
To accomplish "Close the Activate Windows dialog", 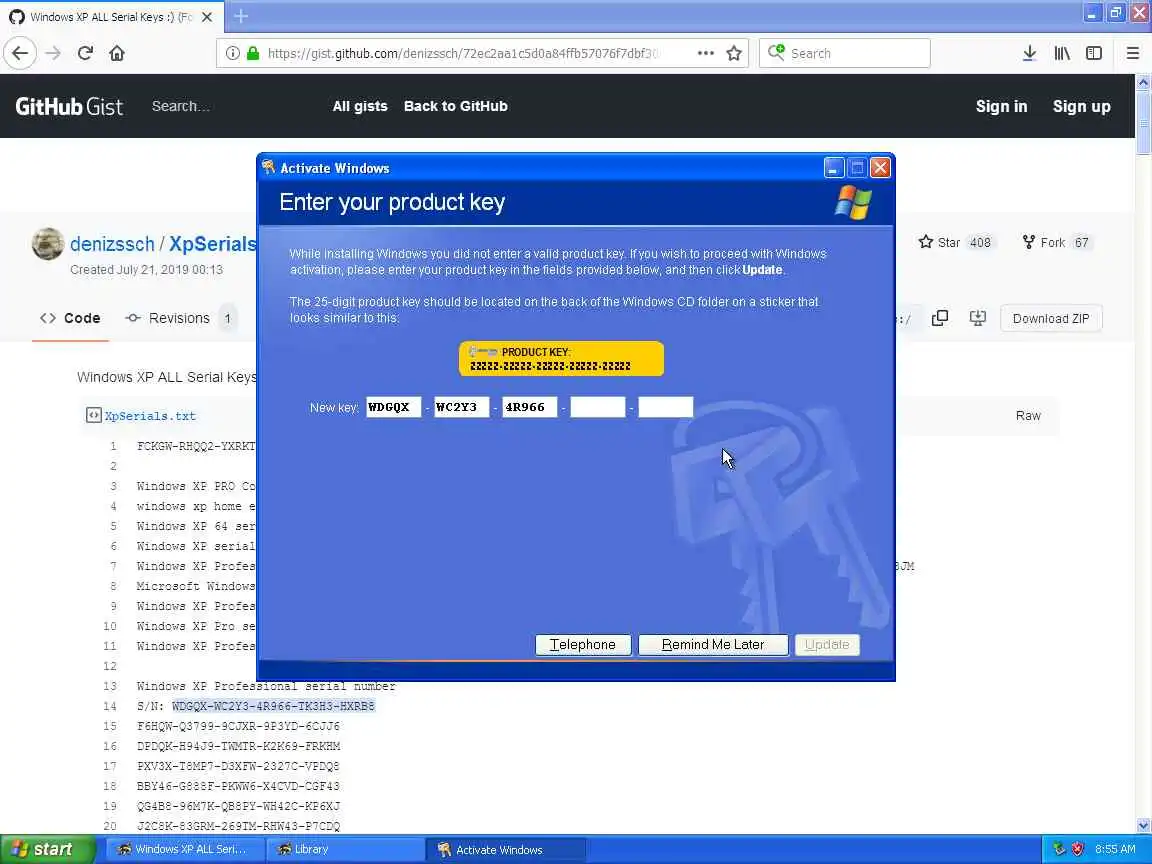I will 880,168.
